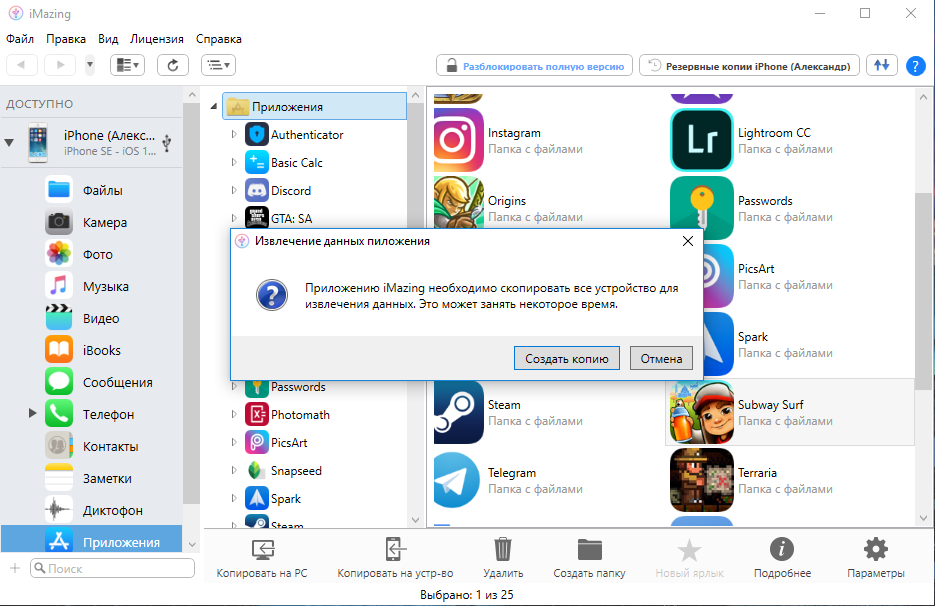Open navigation history dropdown arrow
The height and width of the screenshot is (606, 935).
click(x=89, y=65)
